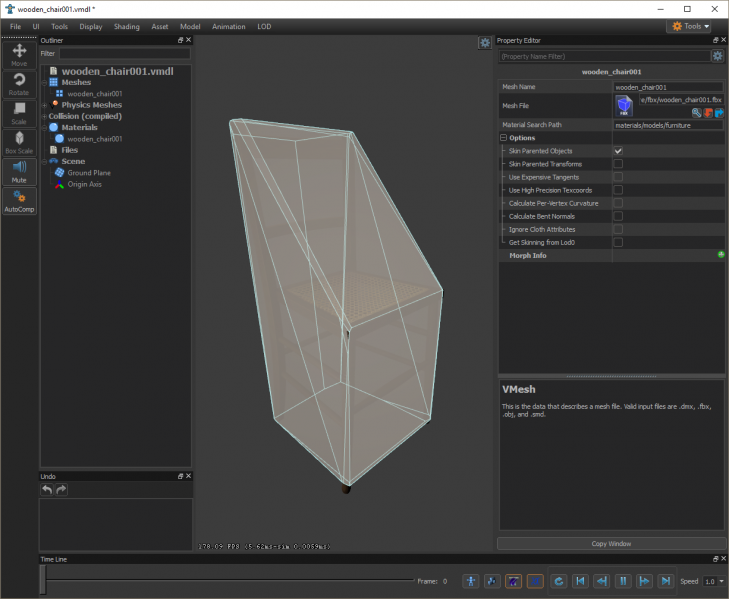Enable Calculate Per-Vertex Curvature
Screen dimensions: 729x599
click(x=618, y=203)
